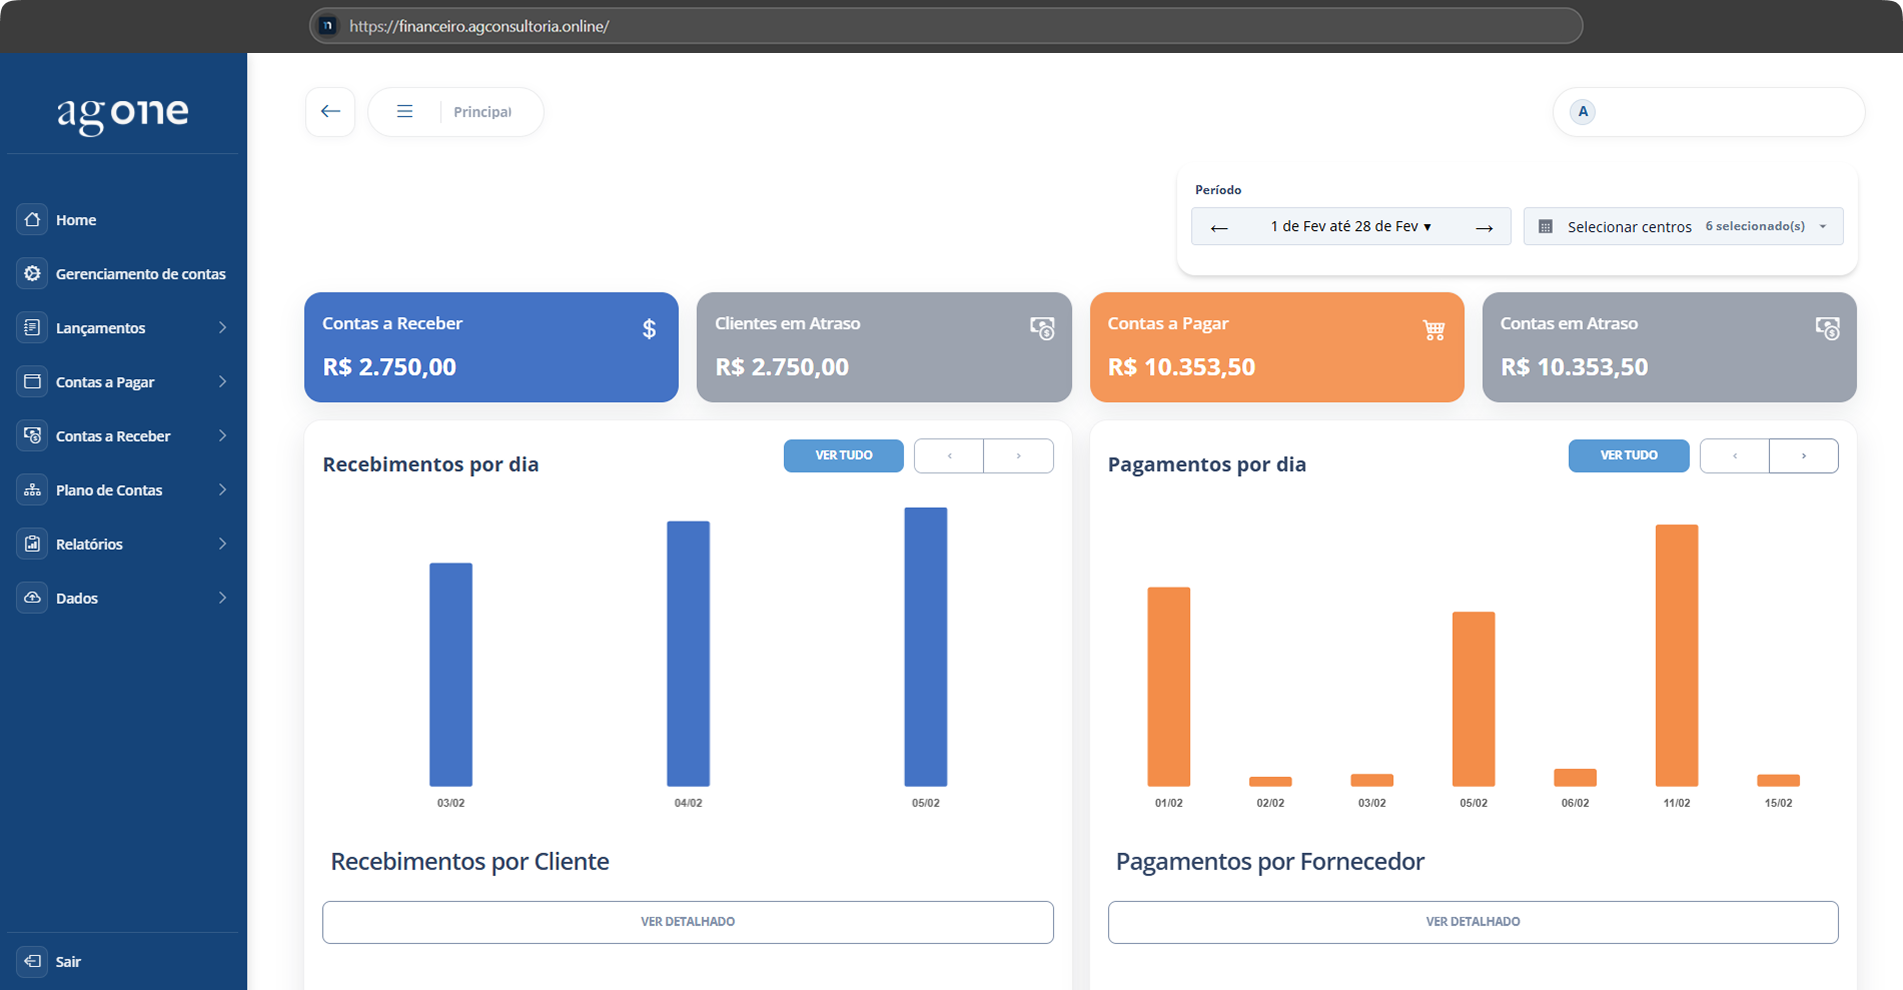This screenshot has height=990, width=1903.
Task: Click the Sair logout icon
Action: (32, 961)
